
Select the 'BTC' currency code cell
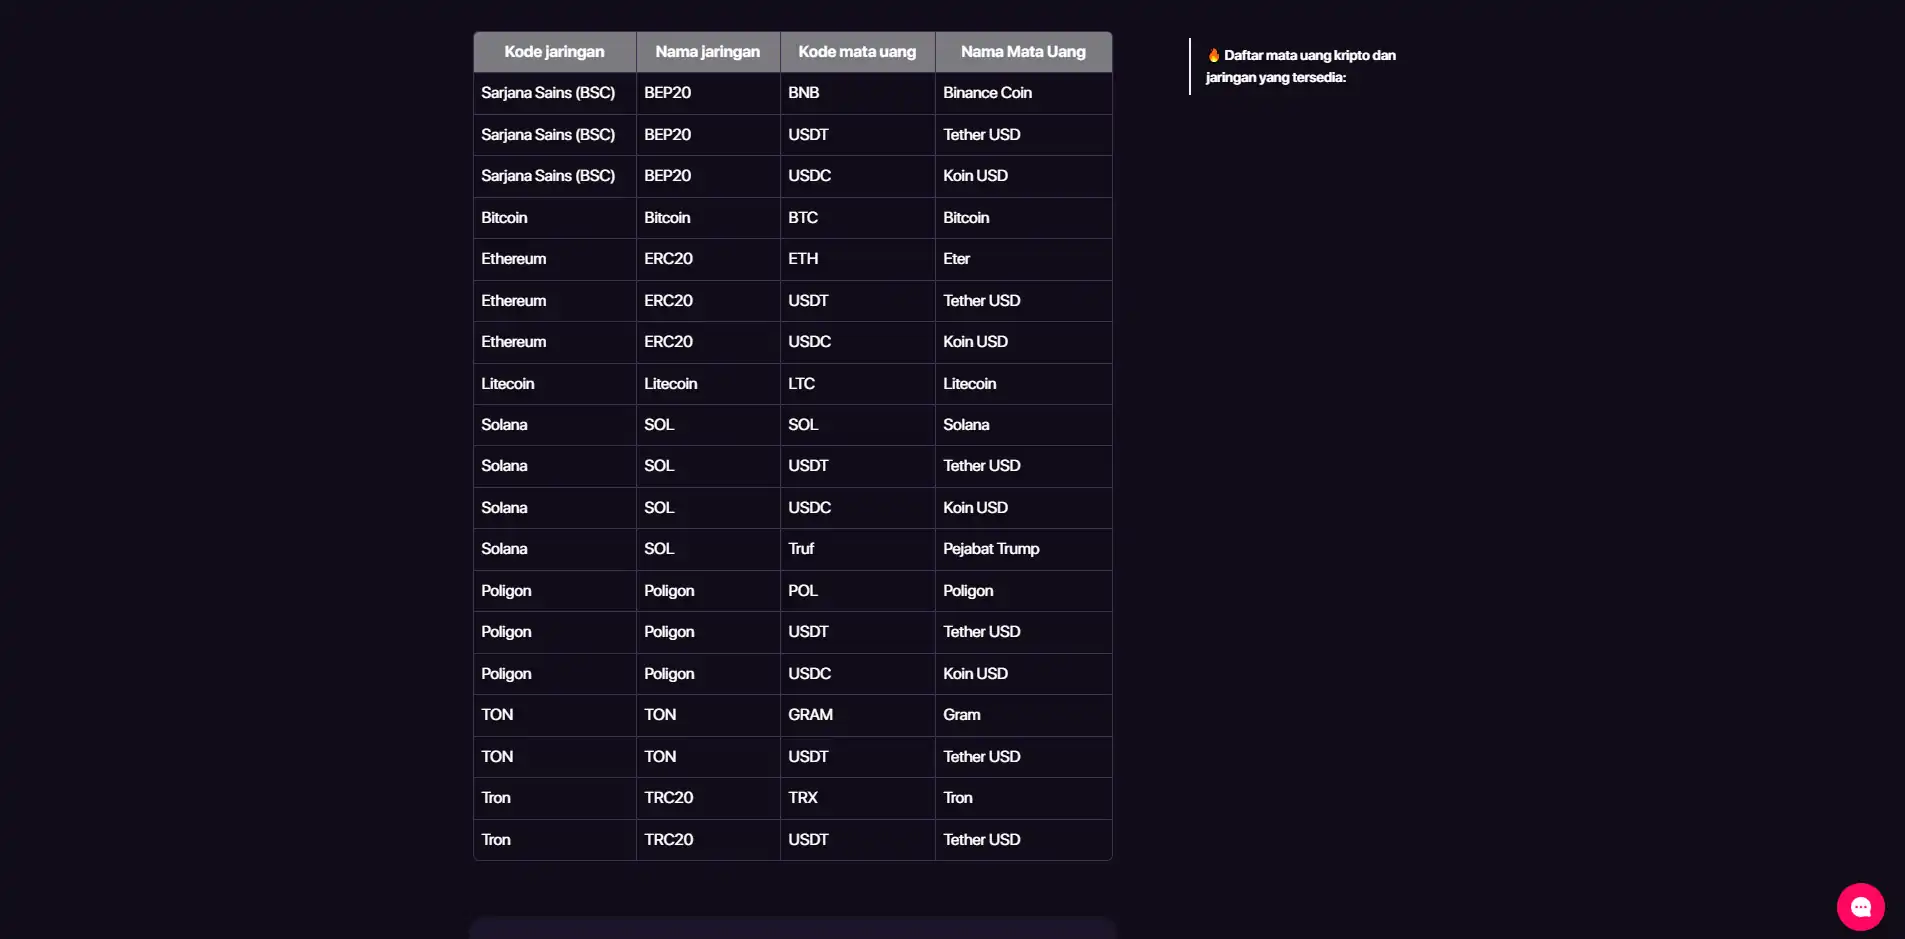pyautogui.click(x=857, y=218)
